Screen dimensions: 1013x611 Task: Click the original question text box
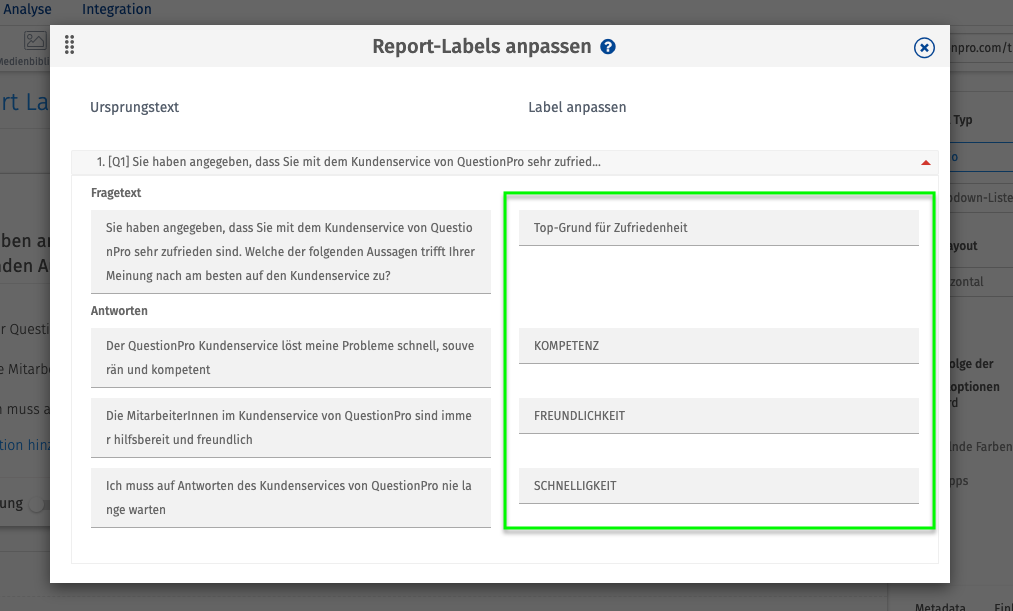pyautogui.click(x=290, y=251)
